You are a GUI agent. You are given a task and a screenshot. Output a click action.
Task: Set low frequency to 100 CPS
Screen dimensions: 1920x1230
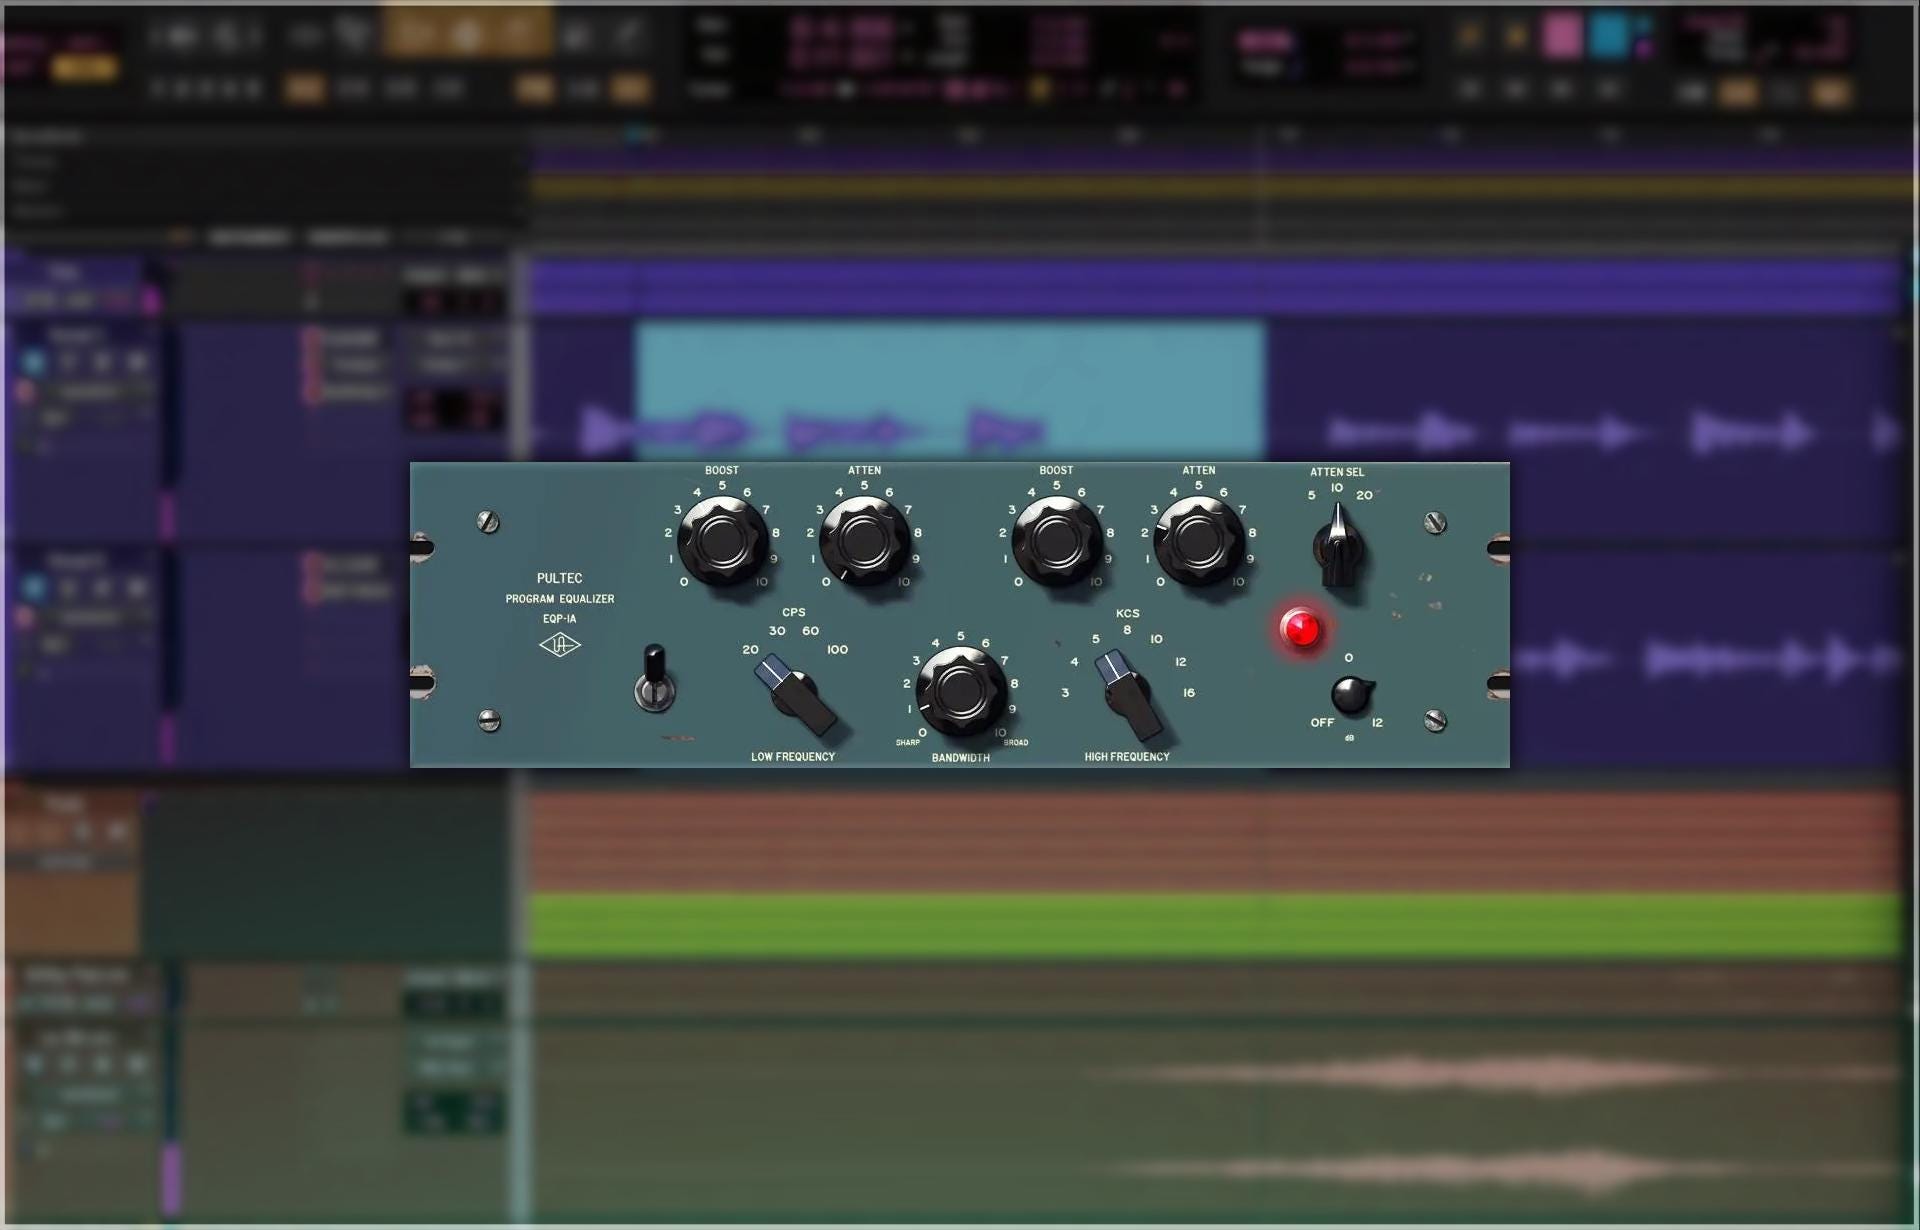[x=837, y=649]
